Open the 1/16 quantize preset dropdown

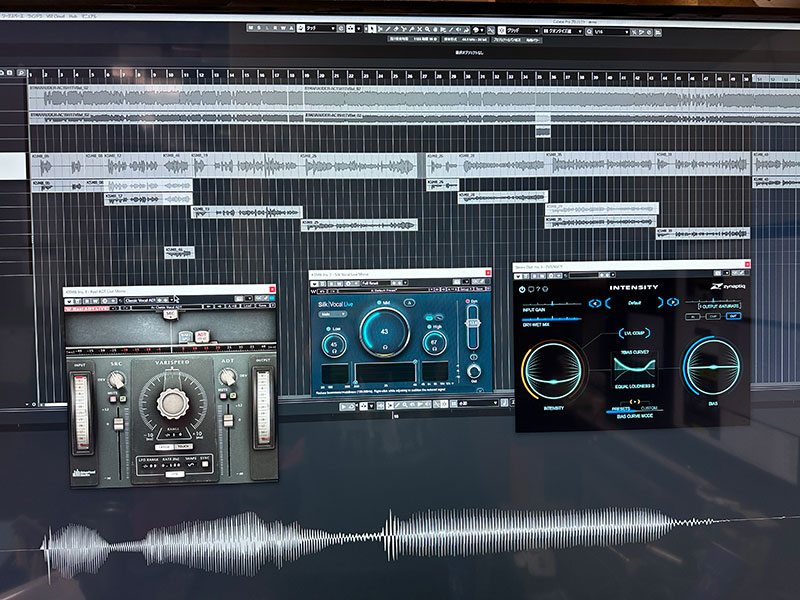pyautogui.click(x=612, y=32)
